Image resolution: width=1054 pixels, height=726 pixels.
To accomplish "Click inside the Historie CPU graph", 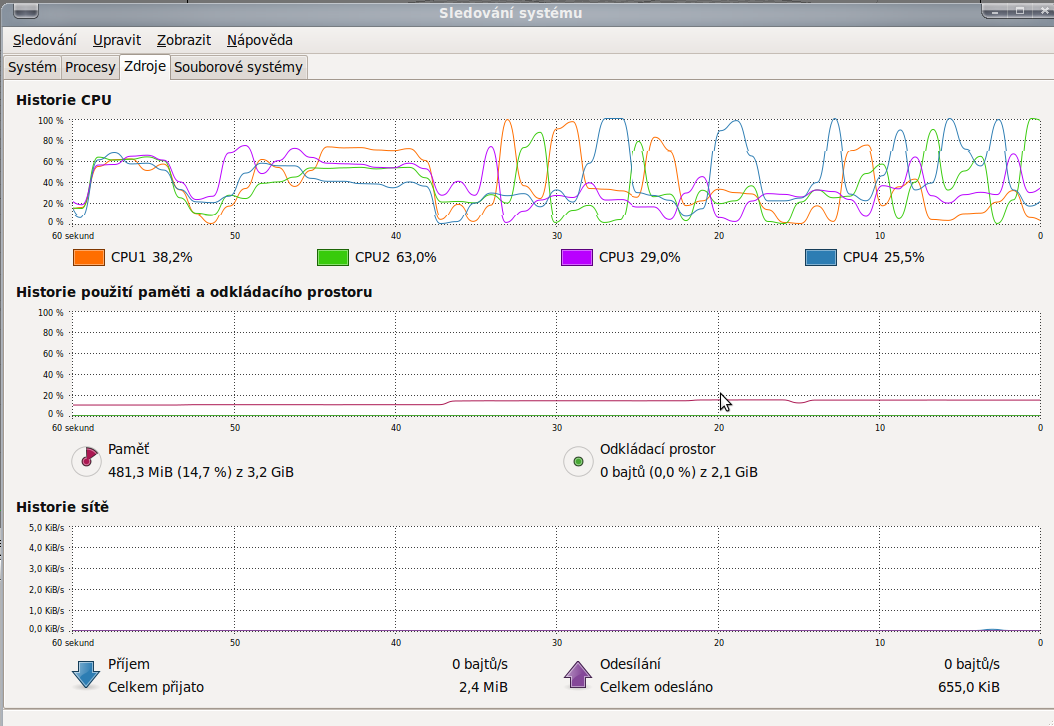I will tap(556, 170).
